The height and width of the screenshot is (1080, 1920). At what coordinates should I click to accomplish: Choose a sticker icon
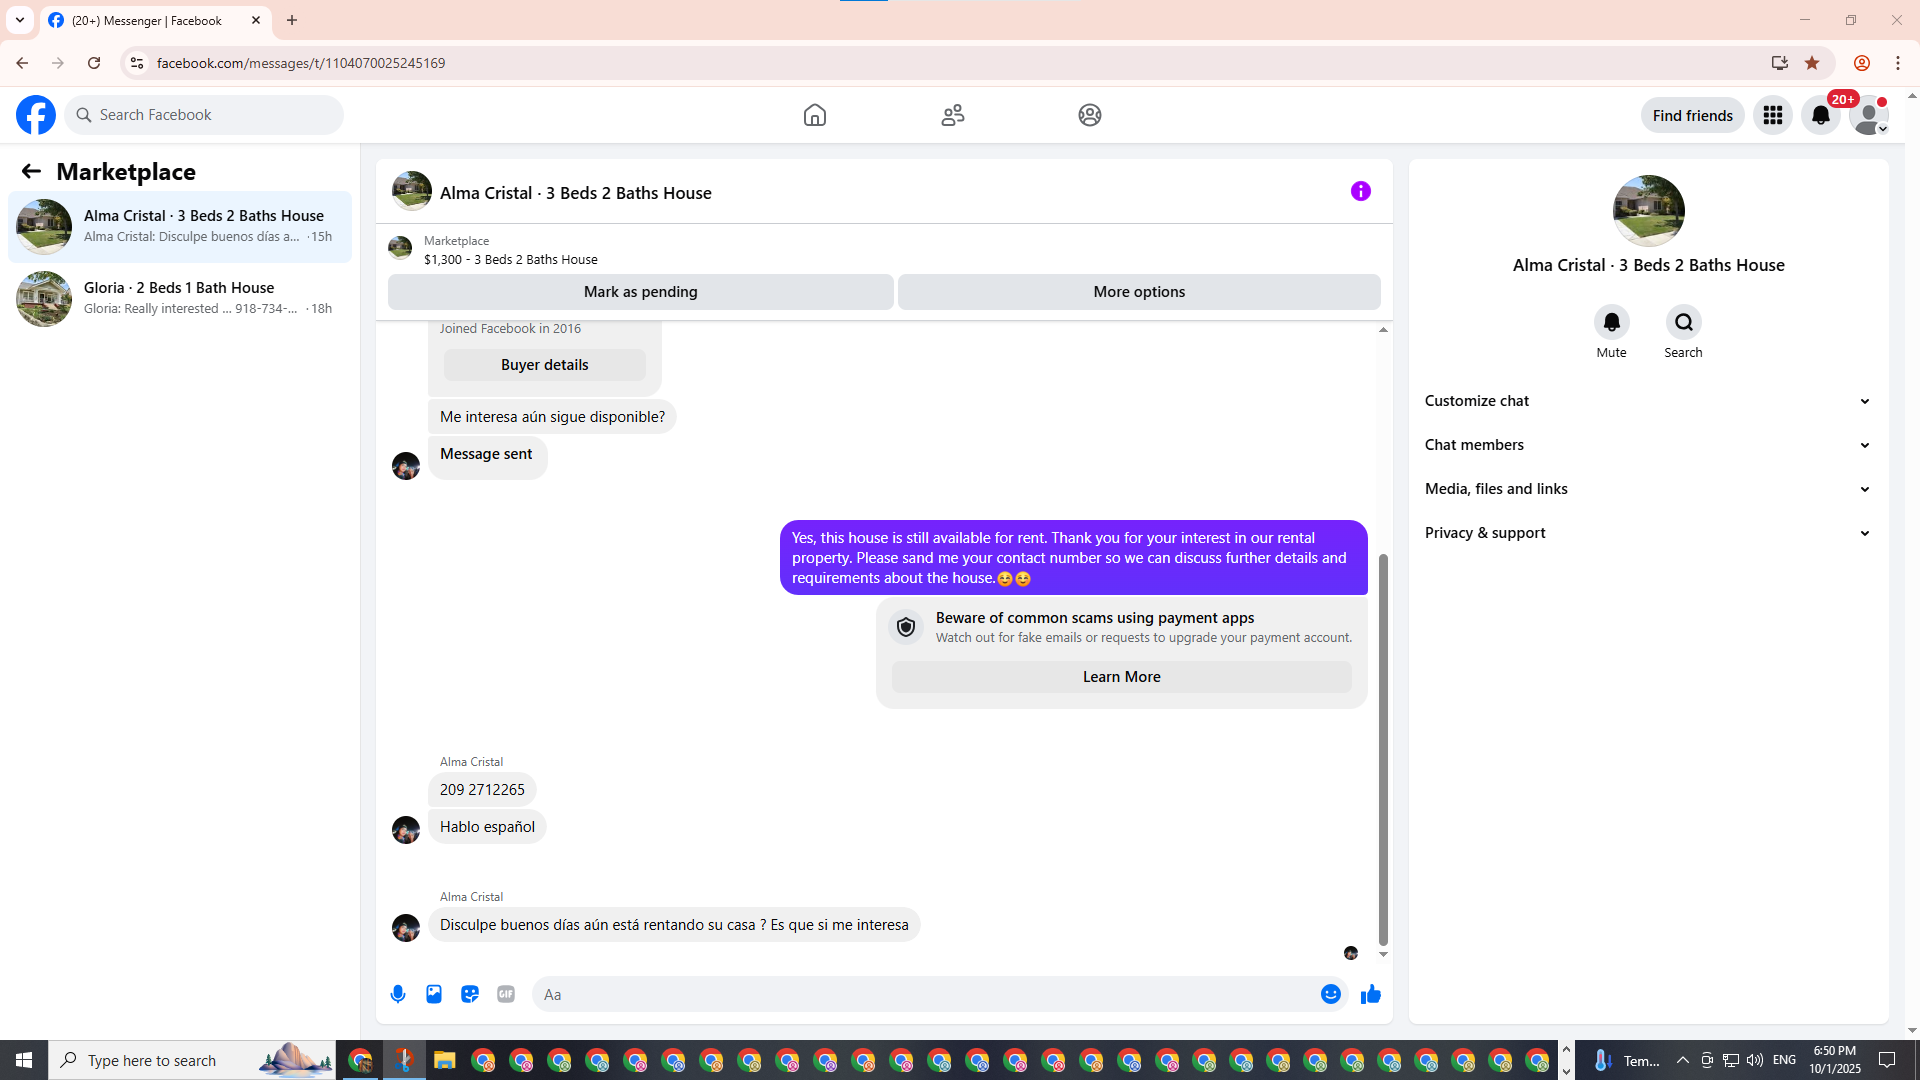[x=470, y=994]
